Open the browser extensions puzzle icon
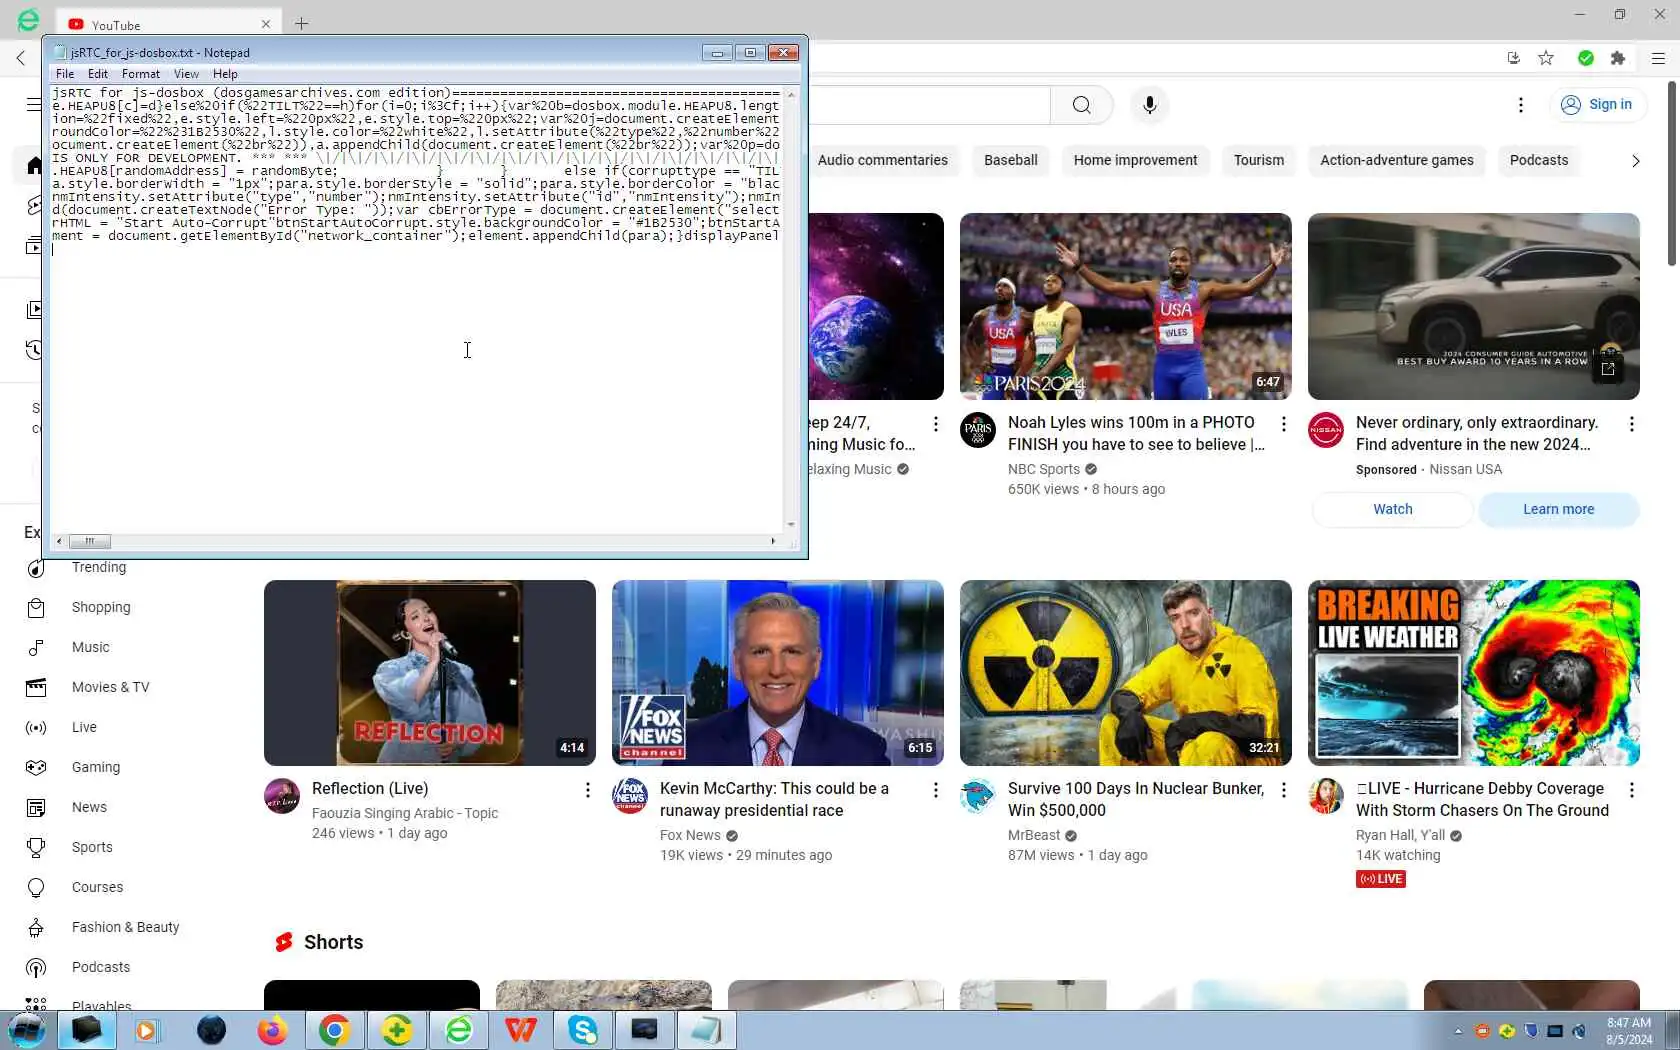The width and height of the screenshot is (1680, 1050). (1618, 58)
